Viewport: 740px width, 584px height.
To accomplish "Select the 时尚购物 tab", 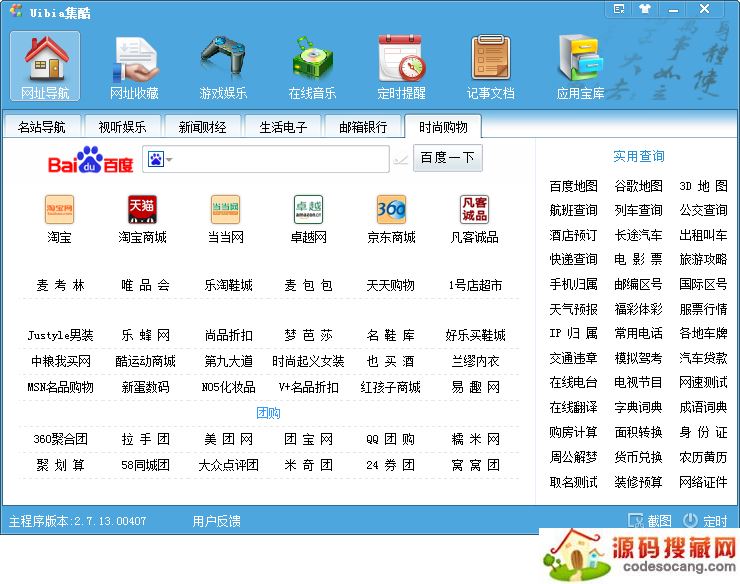I will [443, 127].
